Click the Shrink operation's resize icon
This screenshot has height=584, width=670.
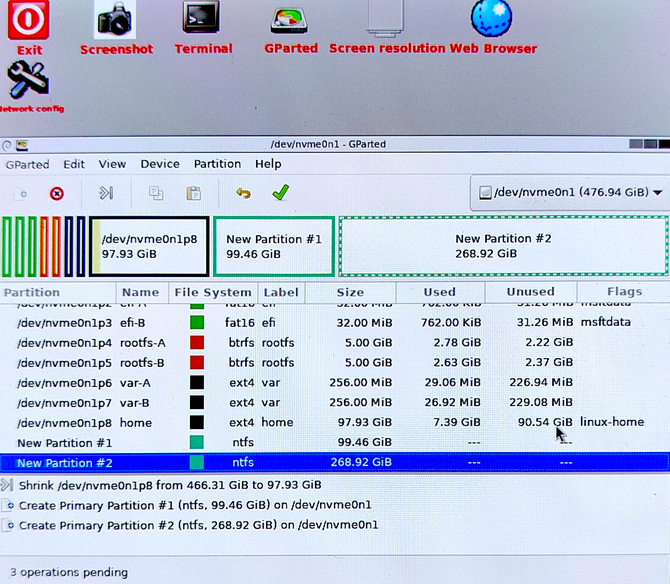coord(7,485)
